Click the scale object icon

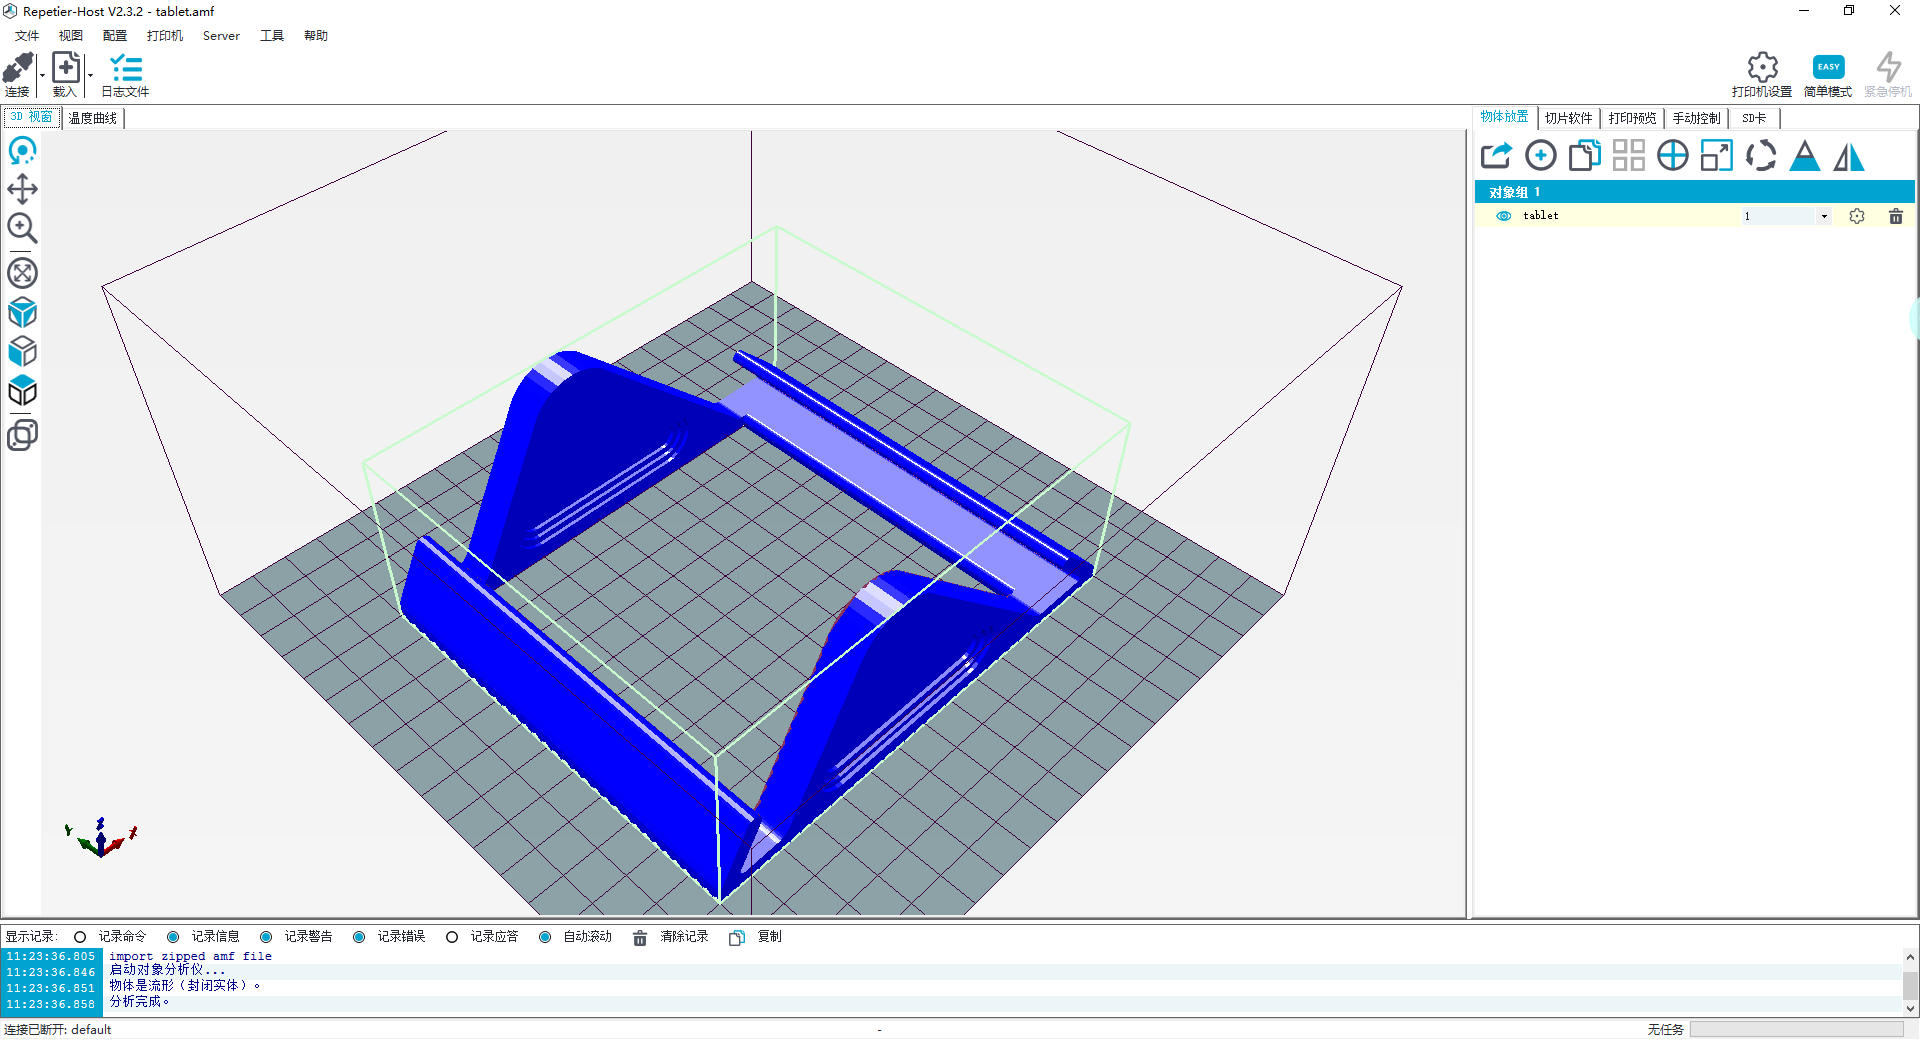pyautogui.click(x=1716, y=155)
